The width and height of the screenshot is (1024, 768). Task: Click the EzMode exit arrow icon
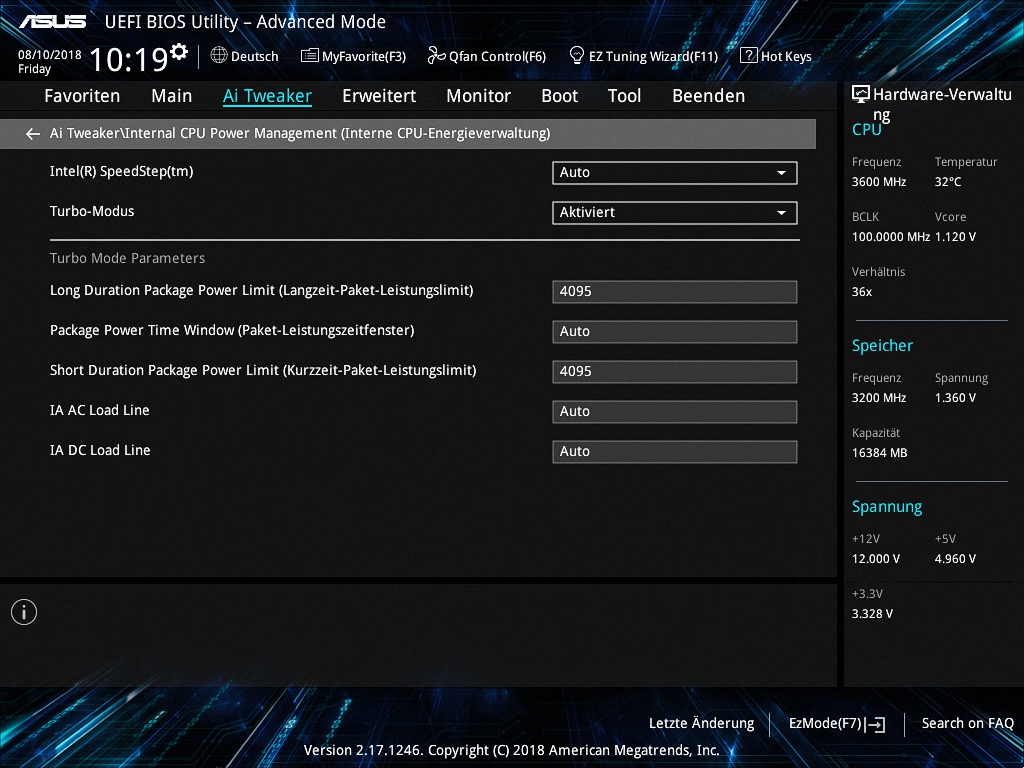click(875, 724)
